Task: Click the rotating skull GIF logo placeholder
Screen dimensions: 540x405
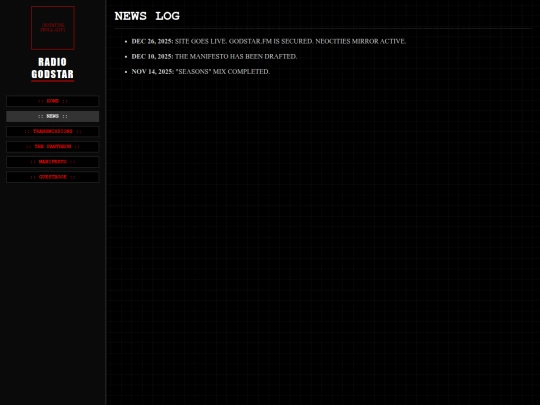Action: coord(53,28)
